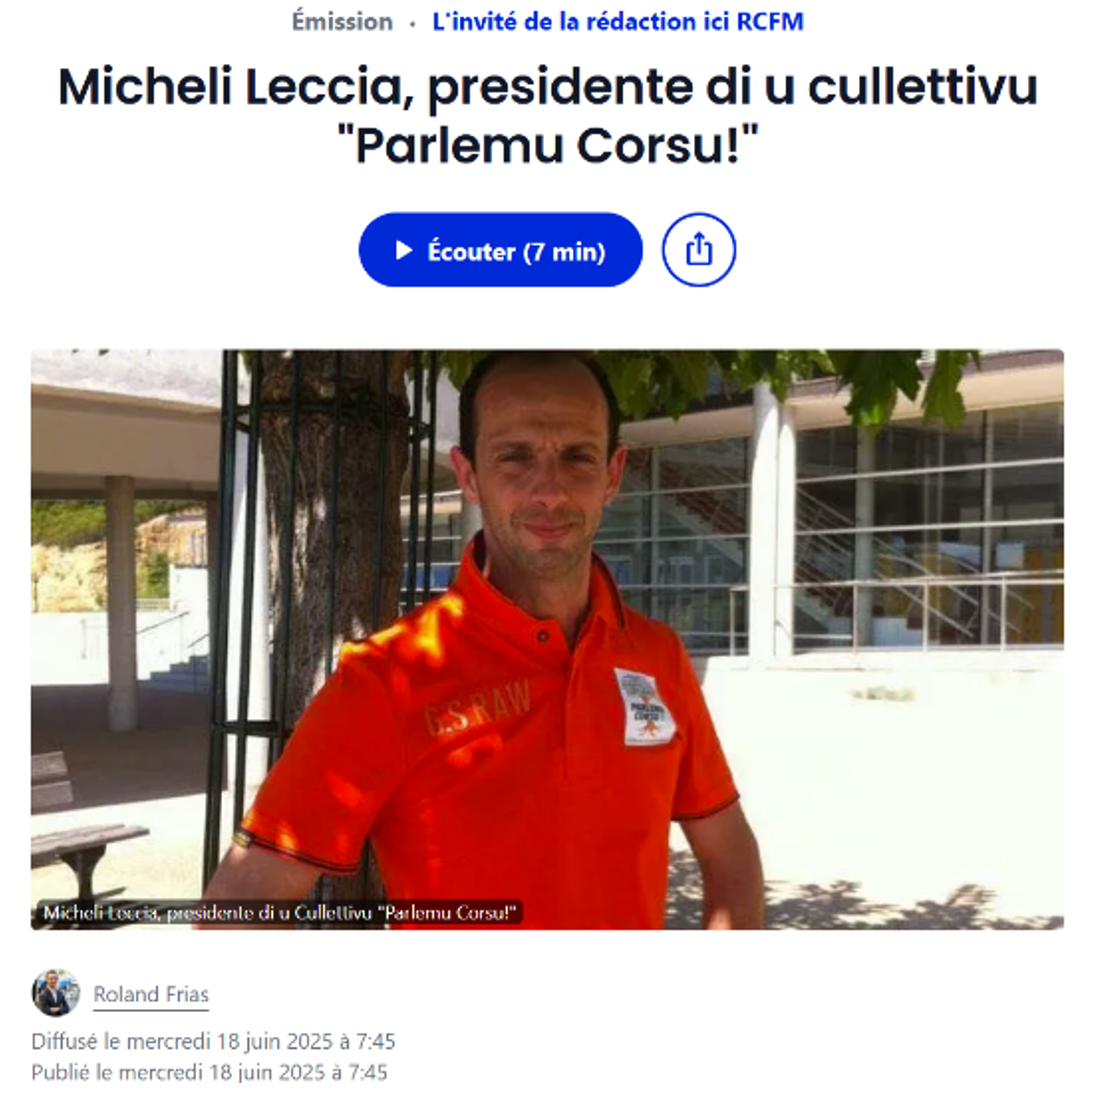This screenshot has height=1095, width=1102.
Task: Click the "Écouter (7 min)" button label
Action: [x=517, y=252]
